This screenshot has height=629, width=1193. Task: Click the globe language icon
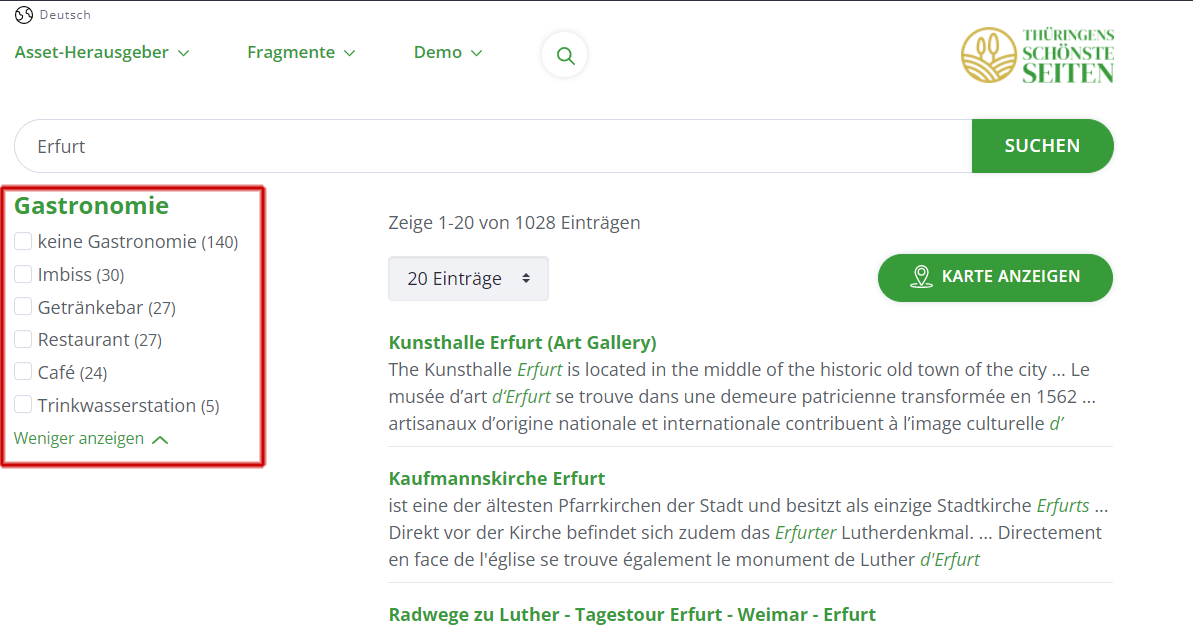[x=24, y=14]
